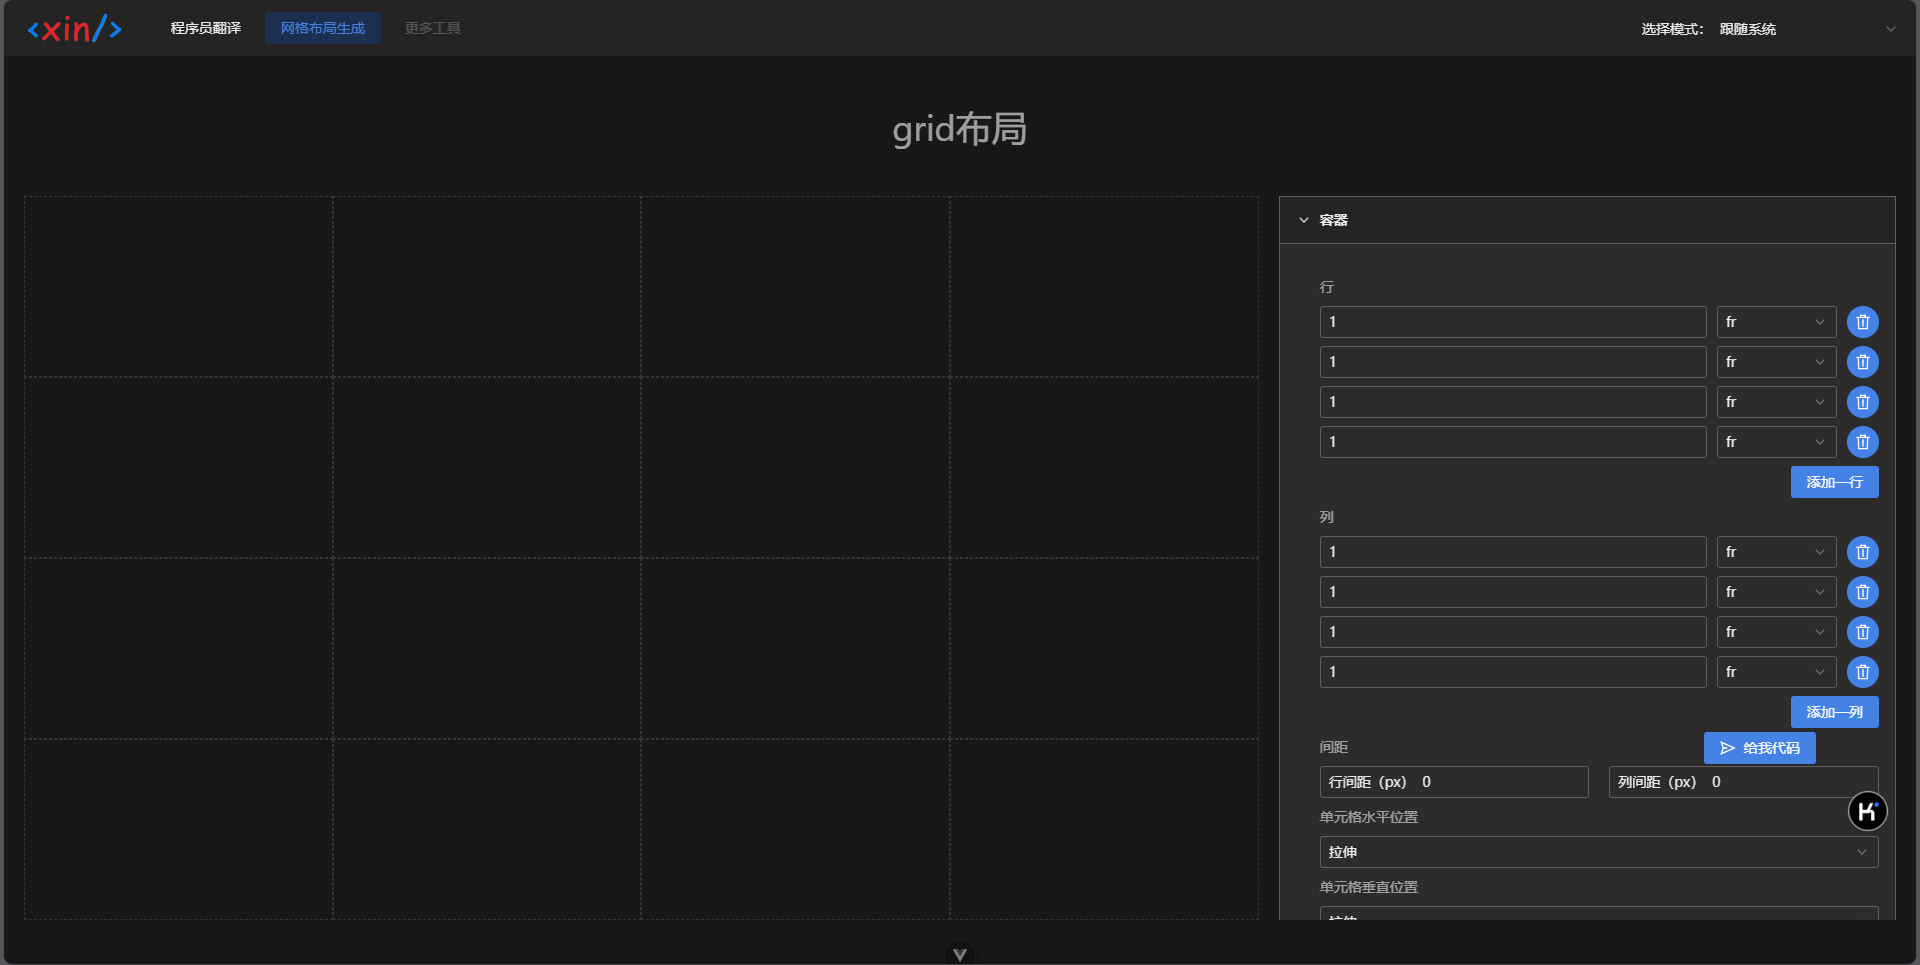Focus the second row value field

click(1513, 362)
